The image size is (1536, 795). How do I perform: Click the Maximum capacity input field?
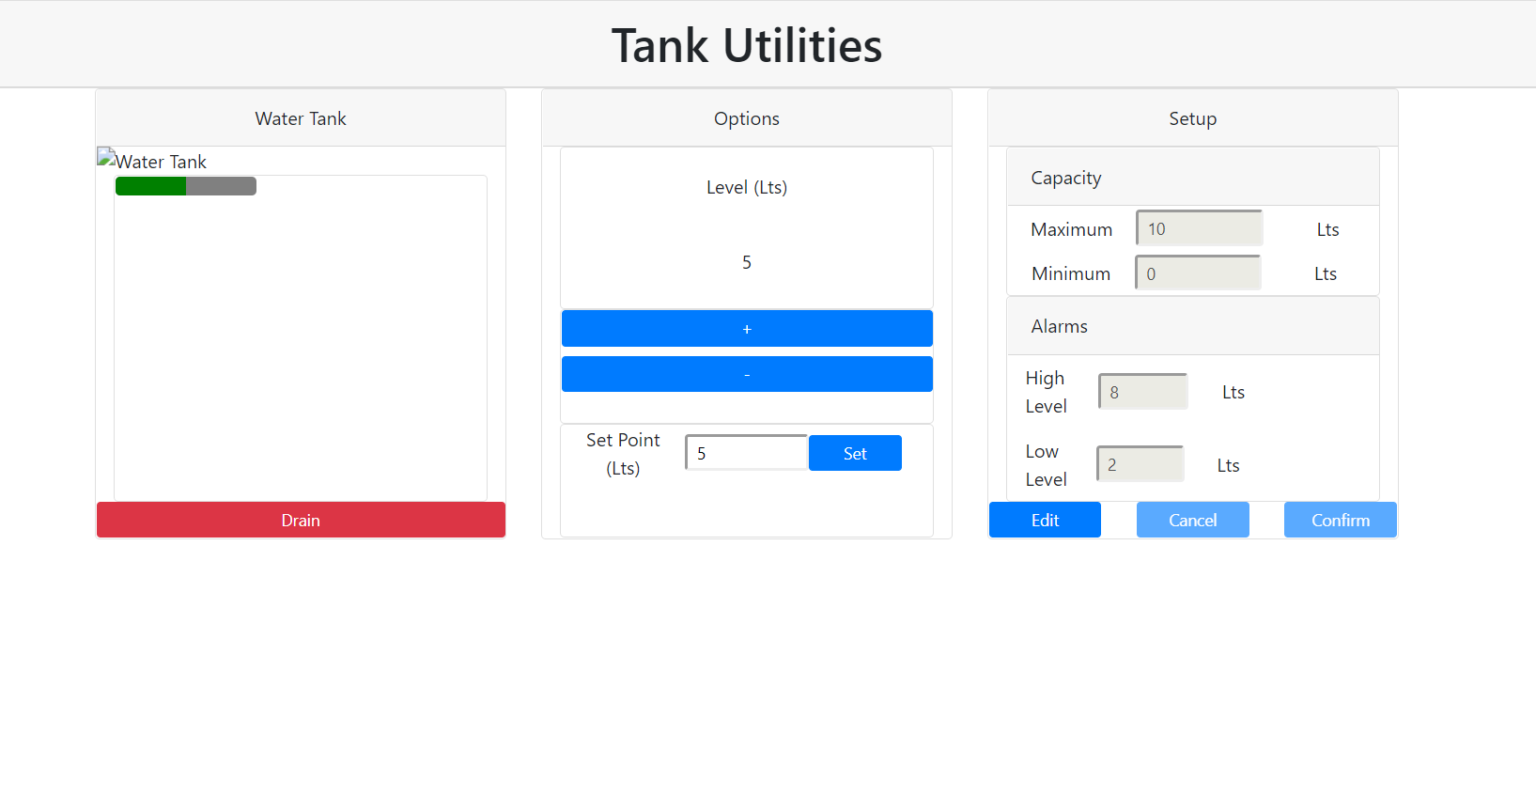pyautogui.click(x=1199, y=229)
